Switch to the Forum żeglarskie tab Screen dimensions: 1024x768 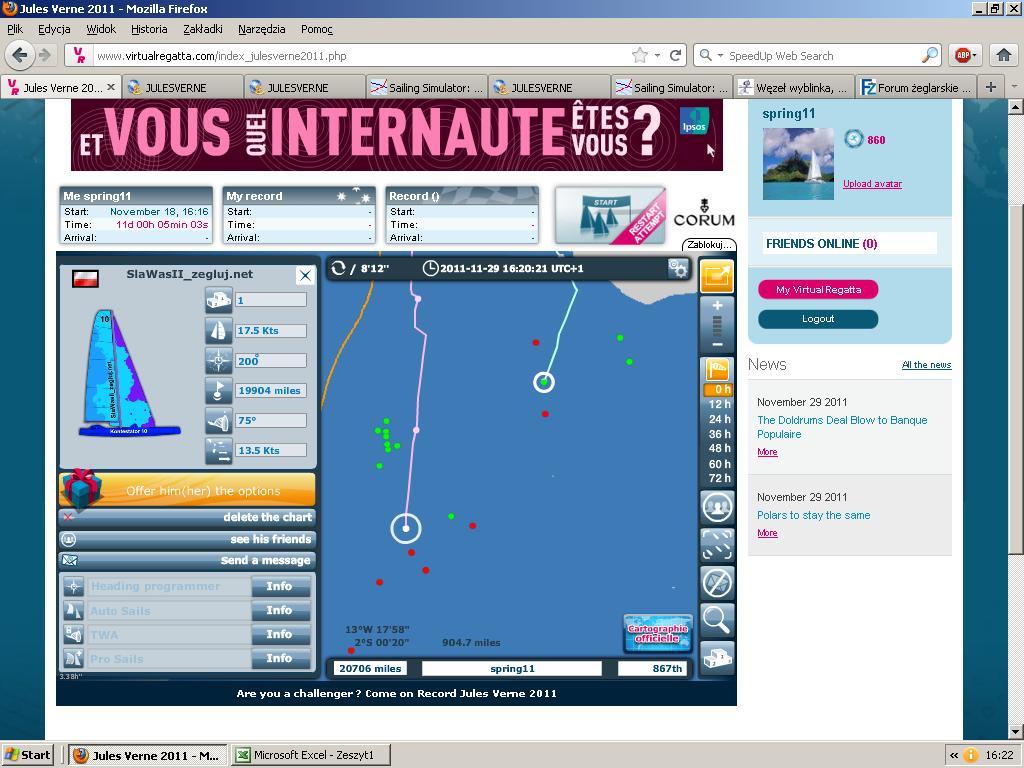tap(916, 88)
